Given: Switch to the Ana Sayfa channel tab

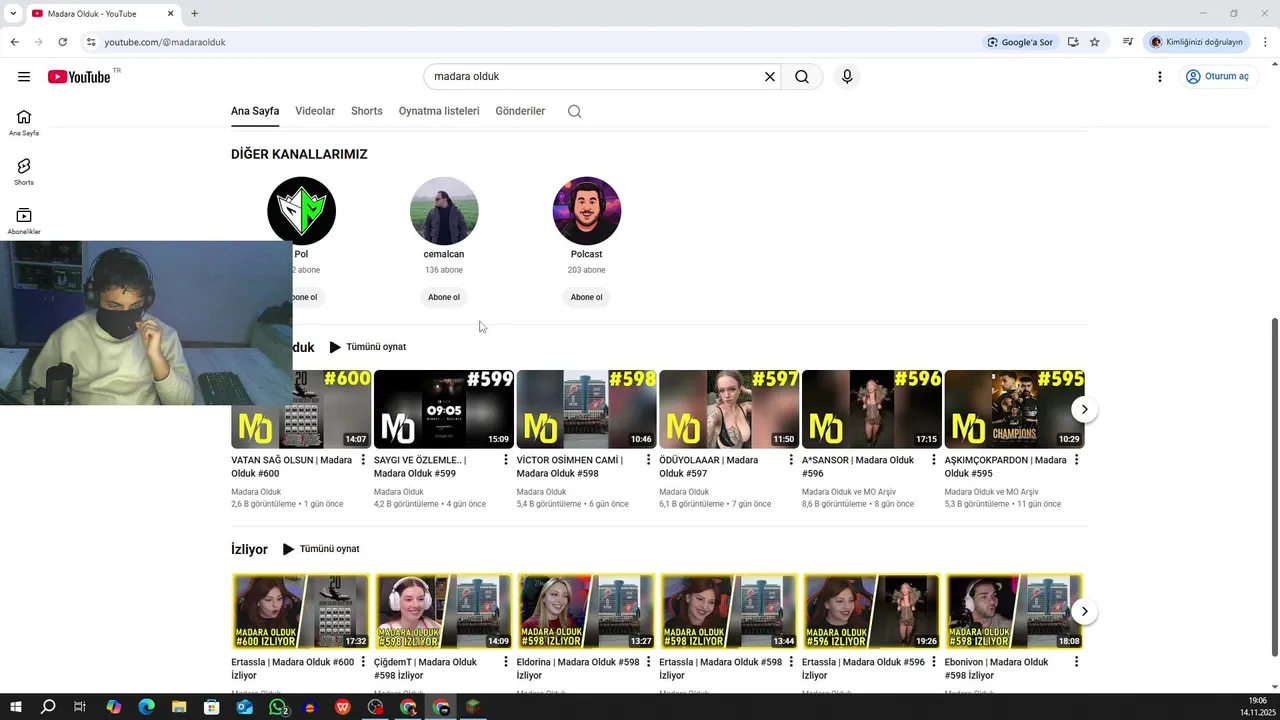Looking at the screenshot, I should click(255, 111).
